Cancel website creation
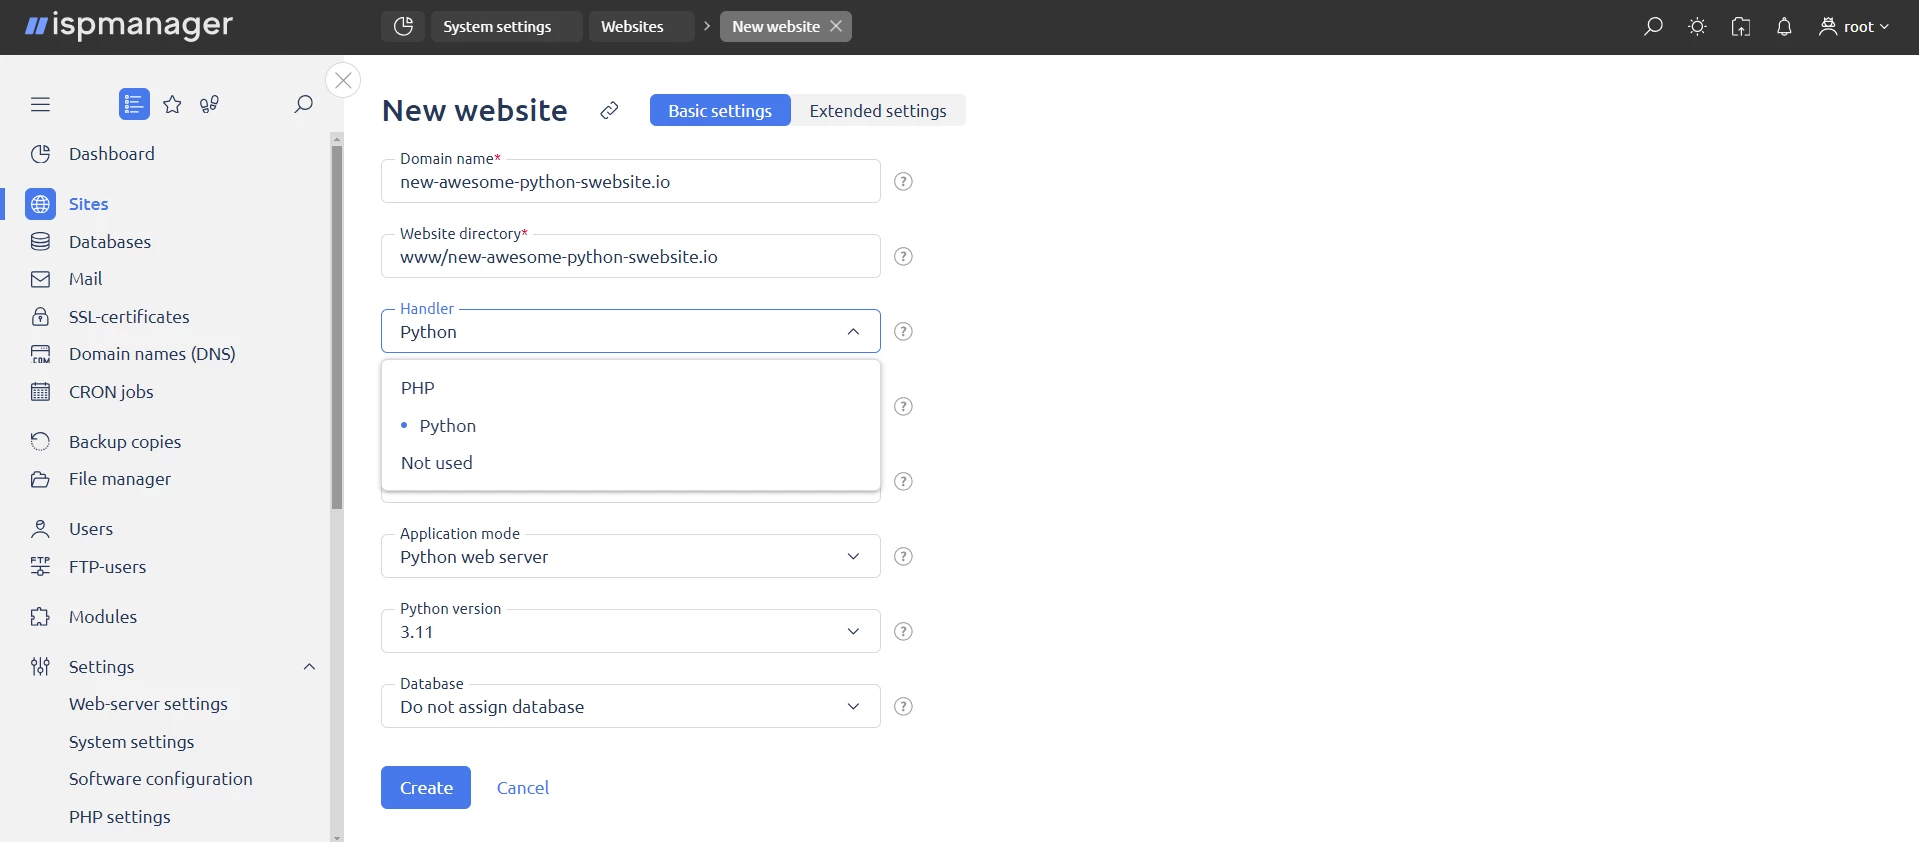Viewport: 1919px width, 842px height. pyautogui.click(x=523, y=788)
